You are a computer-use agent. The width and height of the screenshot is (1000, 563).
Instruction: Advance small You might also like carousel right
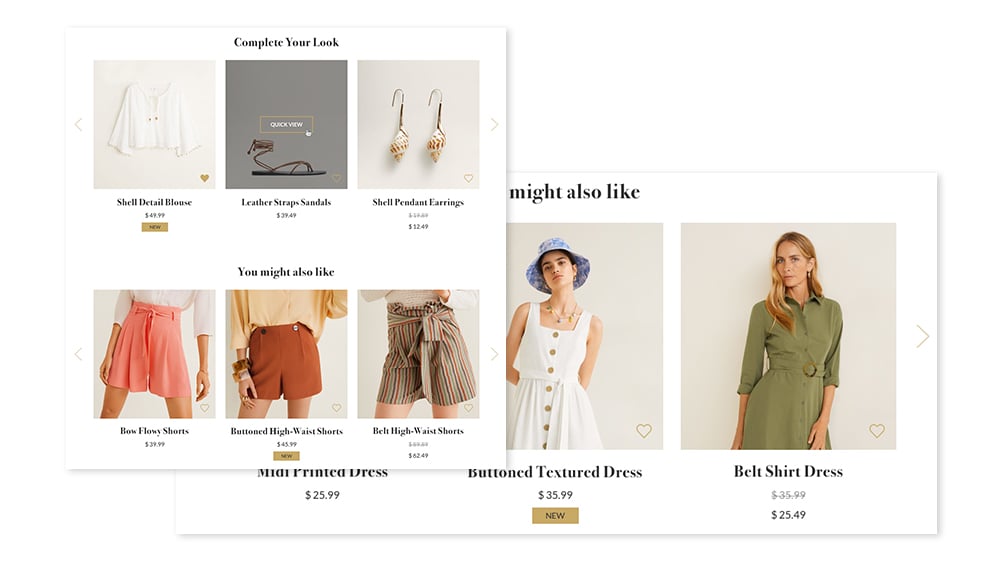coord(493,354)
